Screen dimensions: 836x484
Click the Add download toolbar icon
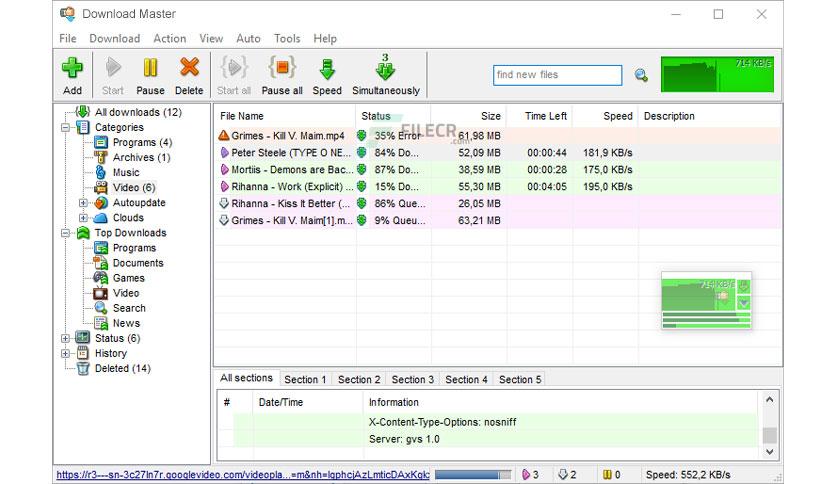tap(72, 68)
